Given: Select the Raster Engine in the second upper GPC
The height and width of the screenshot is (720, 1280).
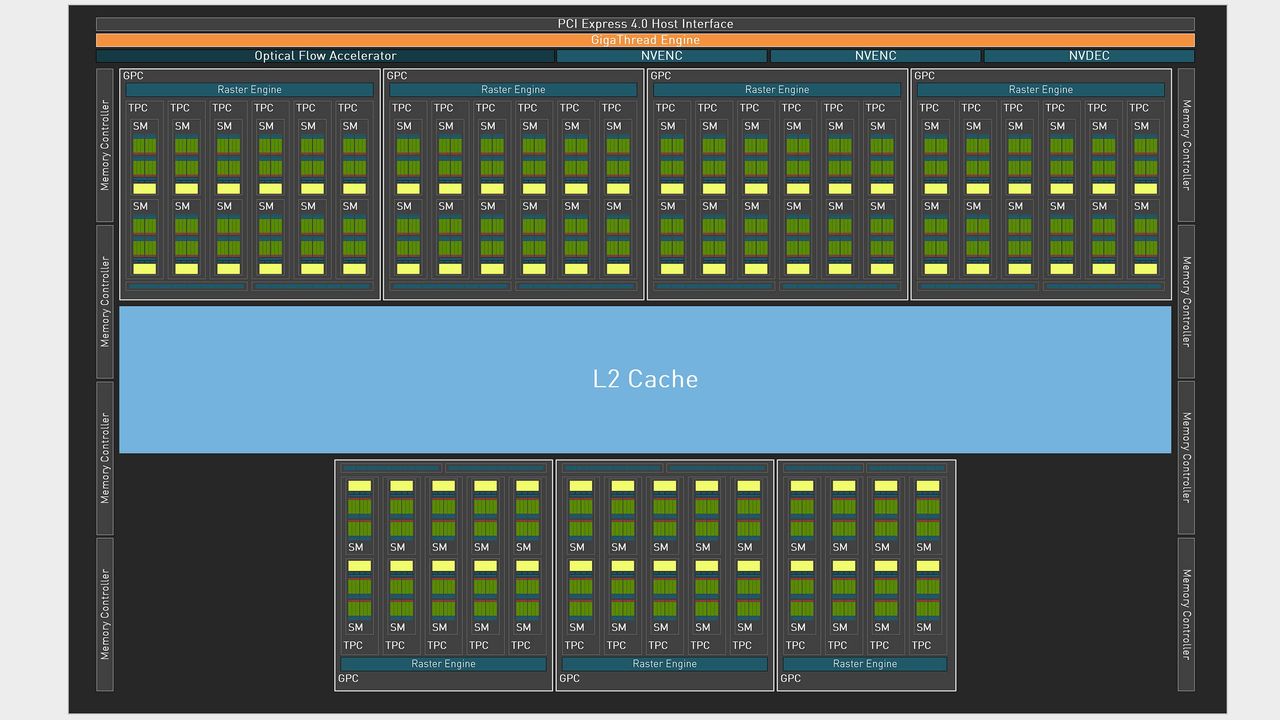Looking at the screenshot, I should pyautogui.click(x=513, y=90).
